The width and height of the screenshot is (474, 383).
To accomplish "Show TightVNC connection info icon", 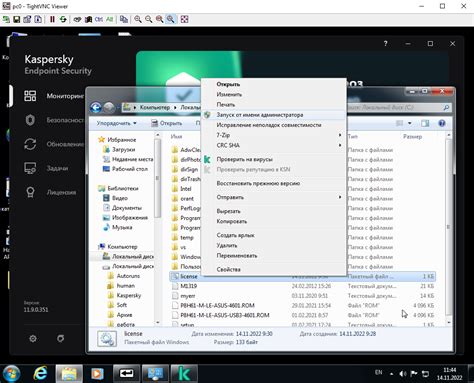I will 38,19.
